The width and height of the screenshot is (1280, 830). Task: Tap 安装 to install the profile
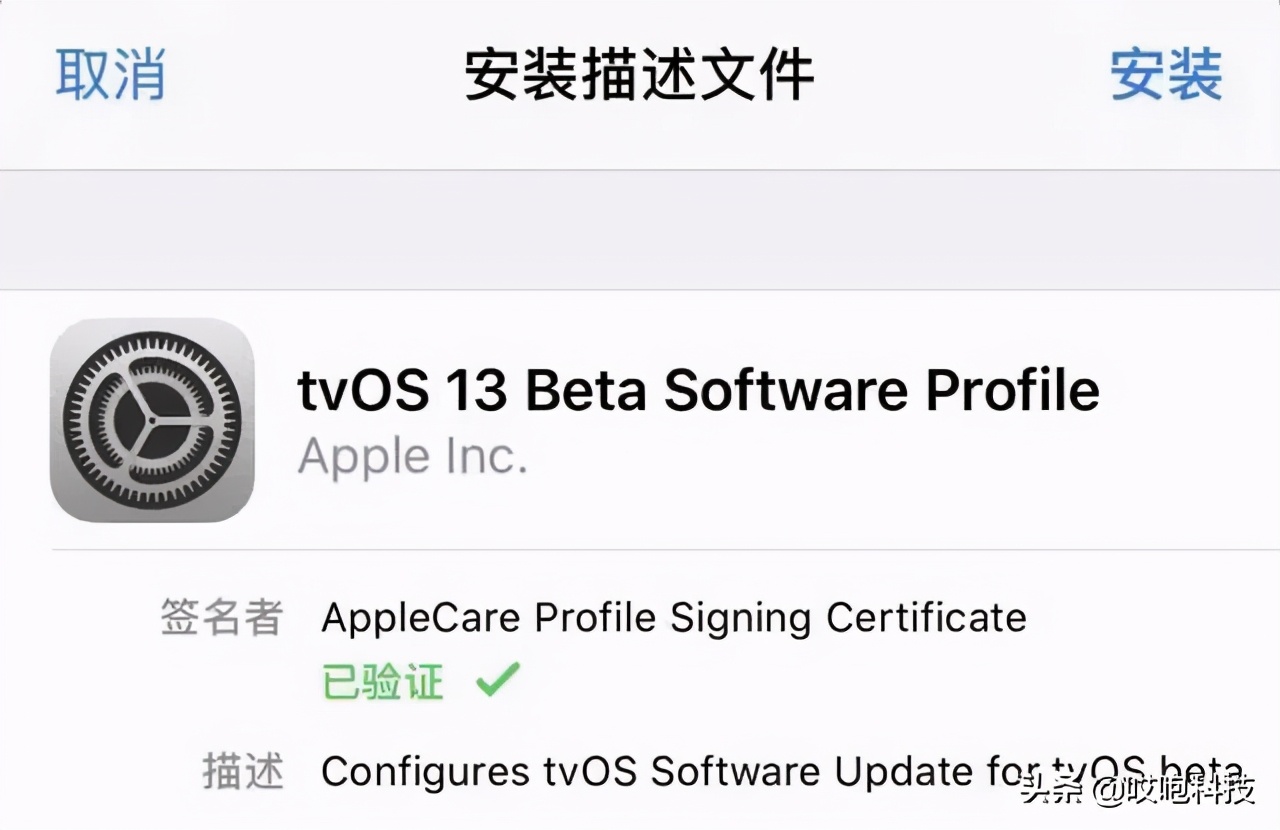[1166, 75]
